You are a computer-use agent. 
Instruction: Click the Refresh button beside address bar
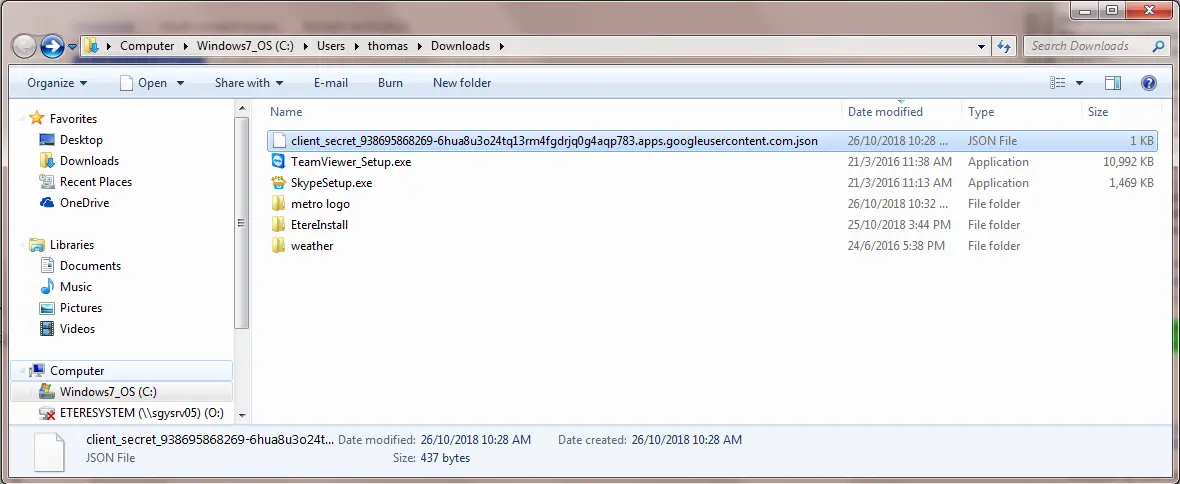tap(1005, 46)
